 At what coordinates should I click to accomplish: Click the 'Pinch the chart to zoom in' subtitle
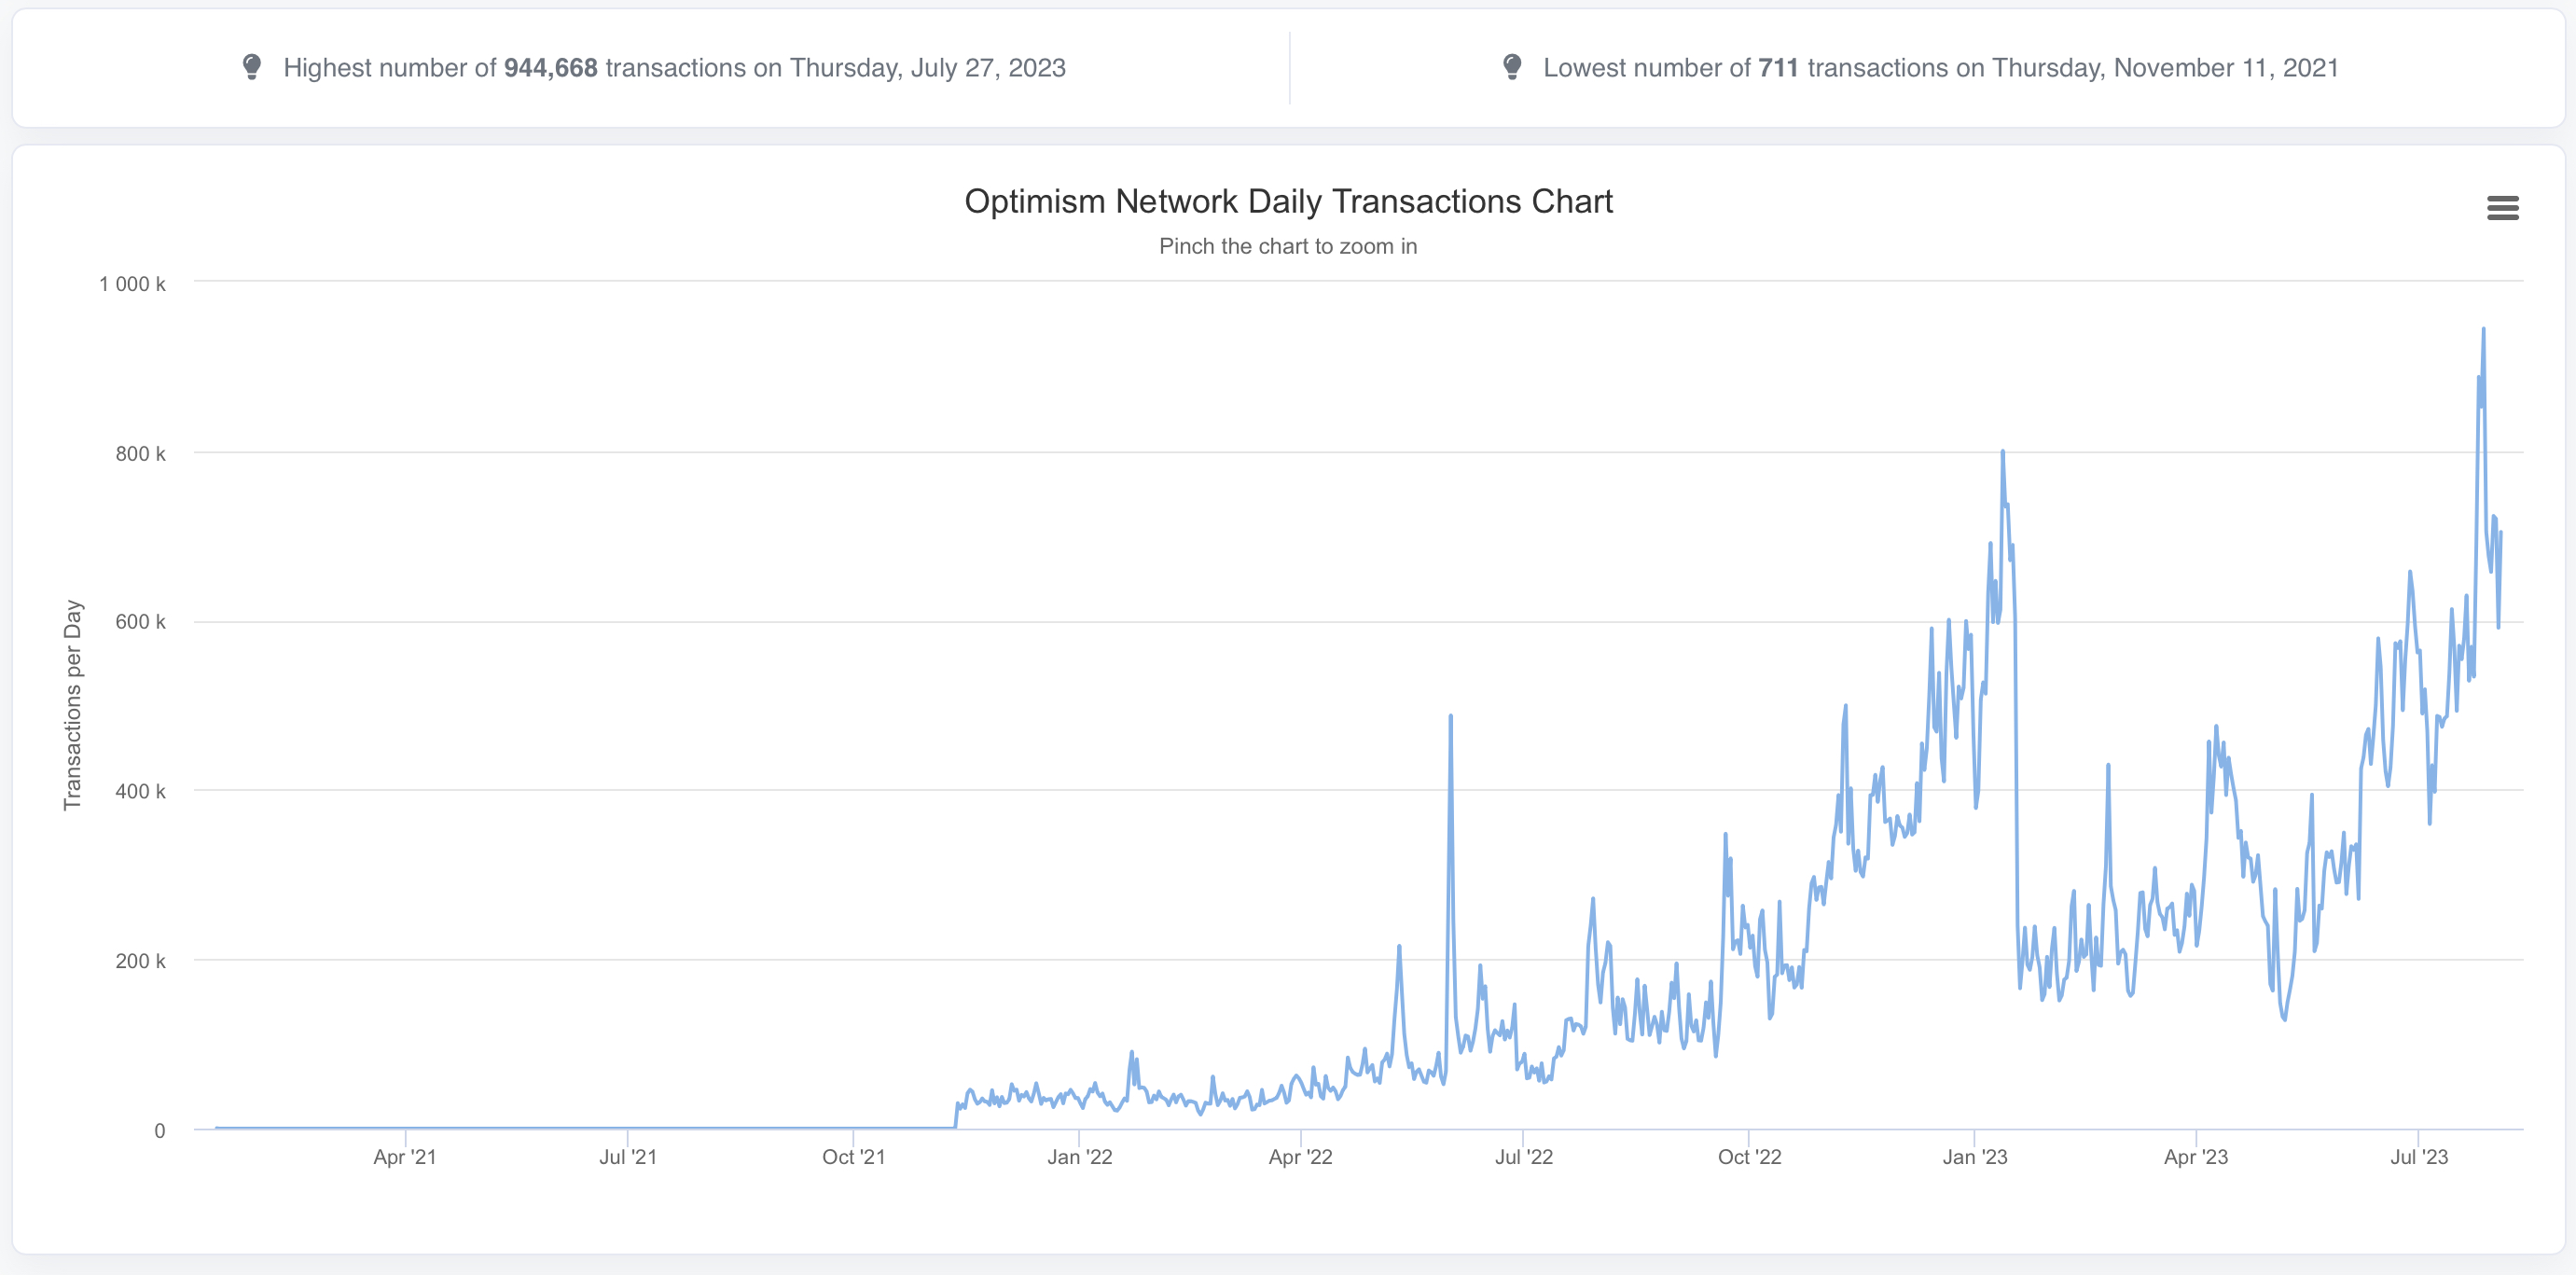(1287, 246)
